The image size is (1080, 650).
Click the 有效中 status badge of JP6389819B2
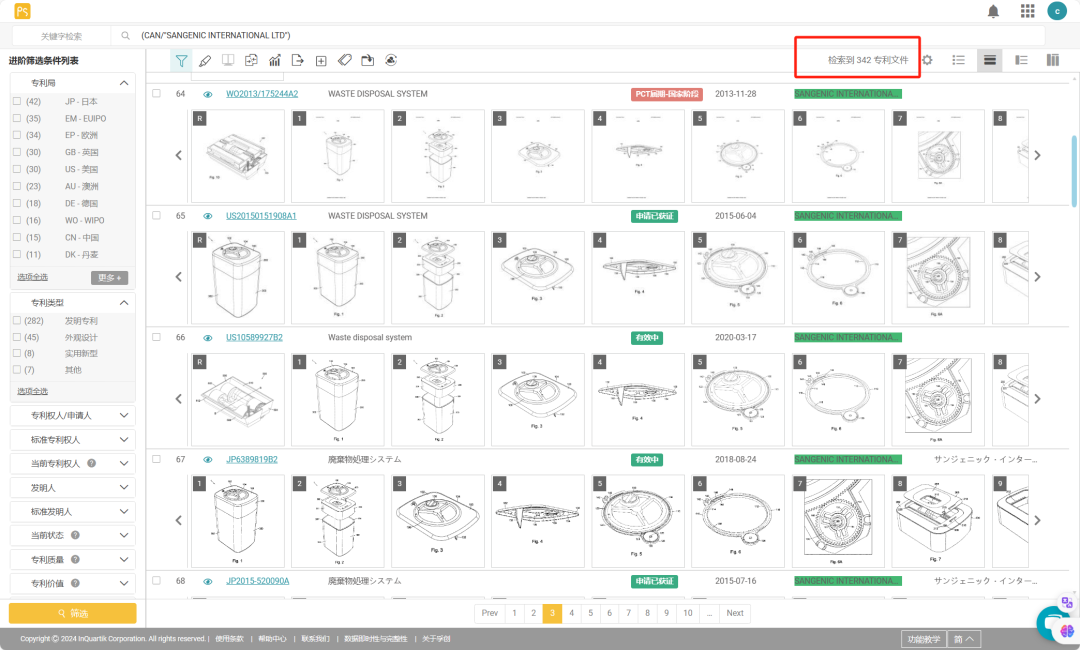[647, 460]
